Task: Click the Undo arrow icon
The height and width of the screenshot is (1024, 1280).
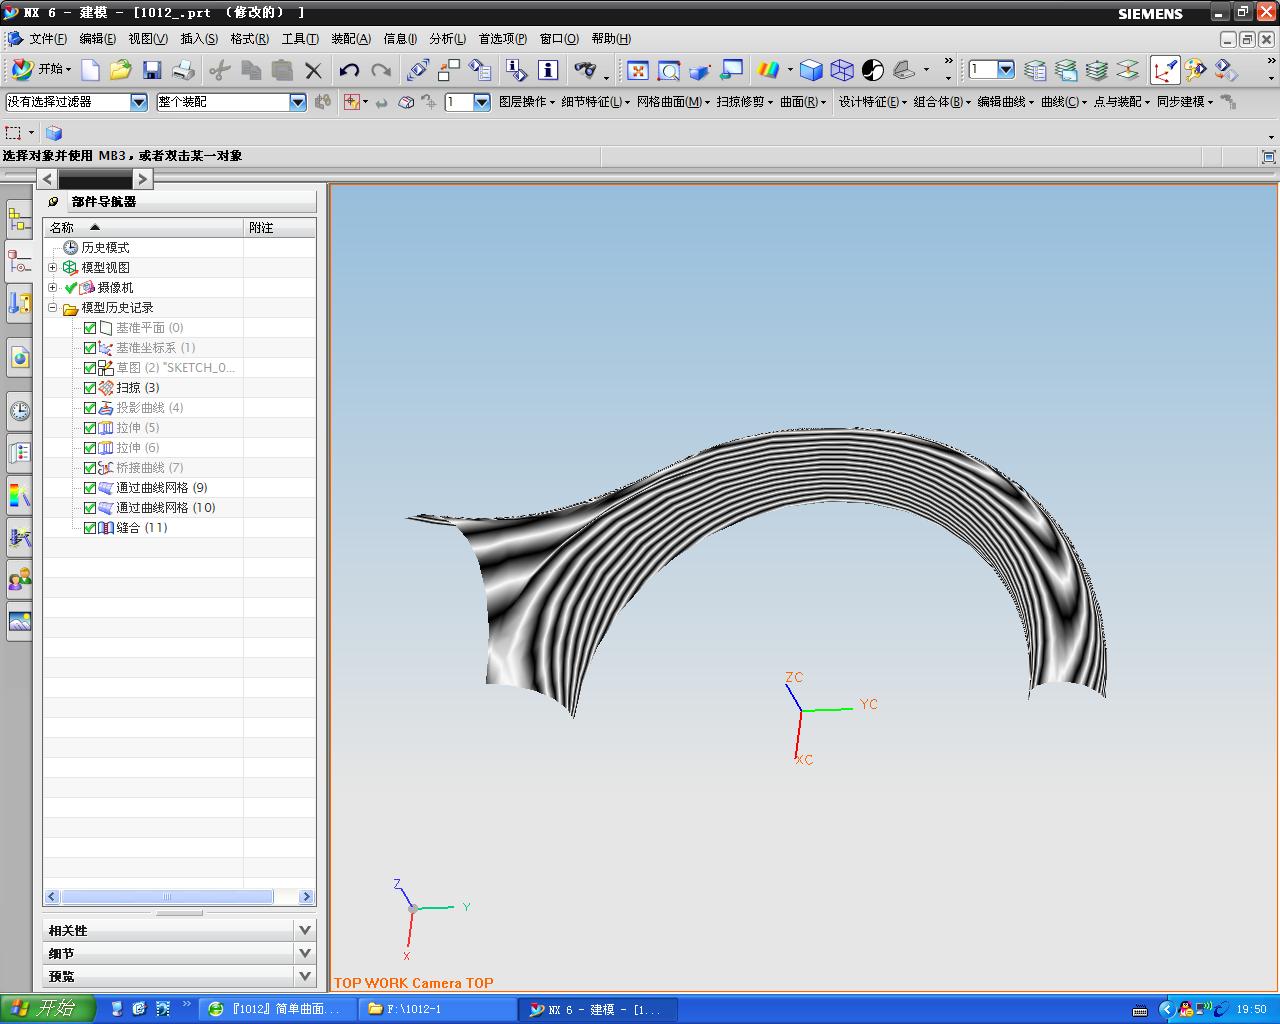Action: 349,70
